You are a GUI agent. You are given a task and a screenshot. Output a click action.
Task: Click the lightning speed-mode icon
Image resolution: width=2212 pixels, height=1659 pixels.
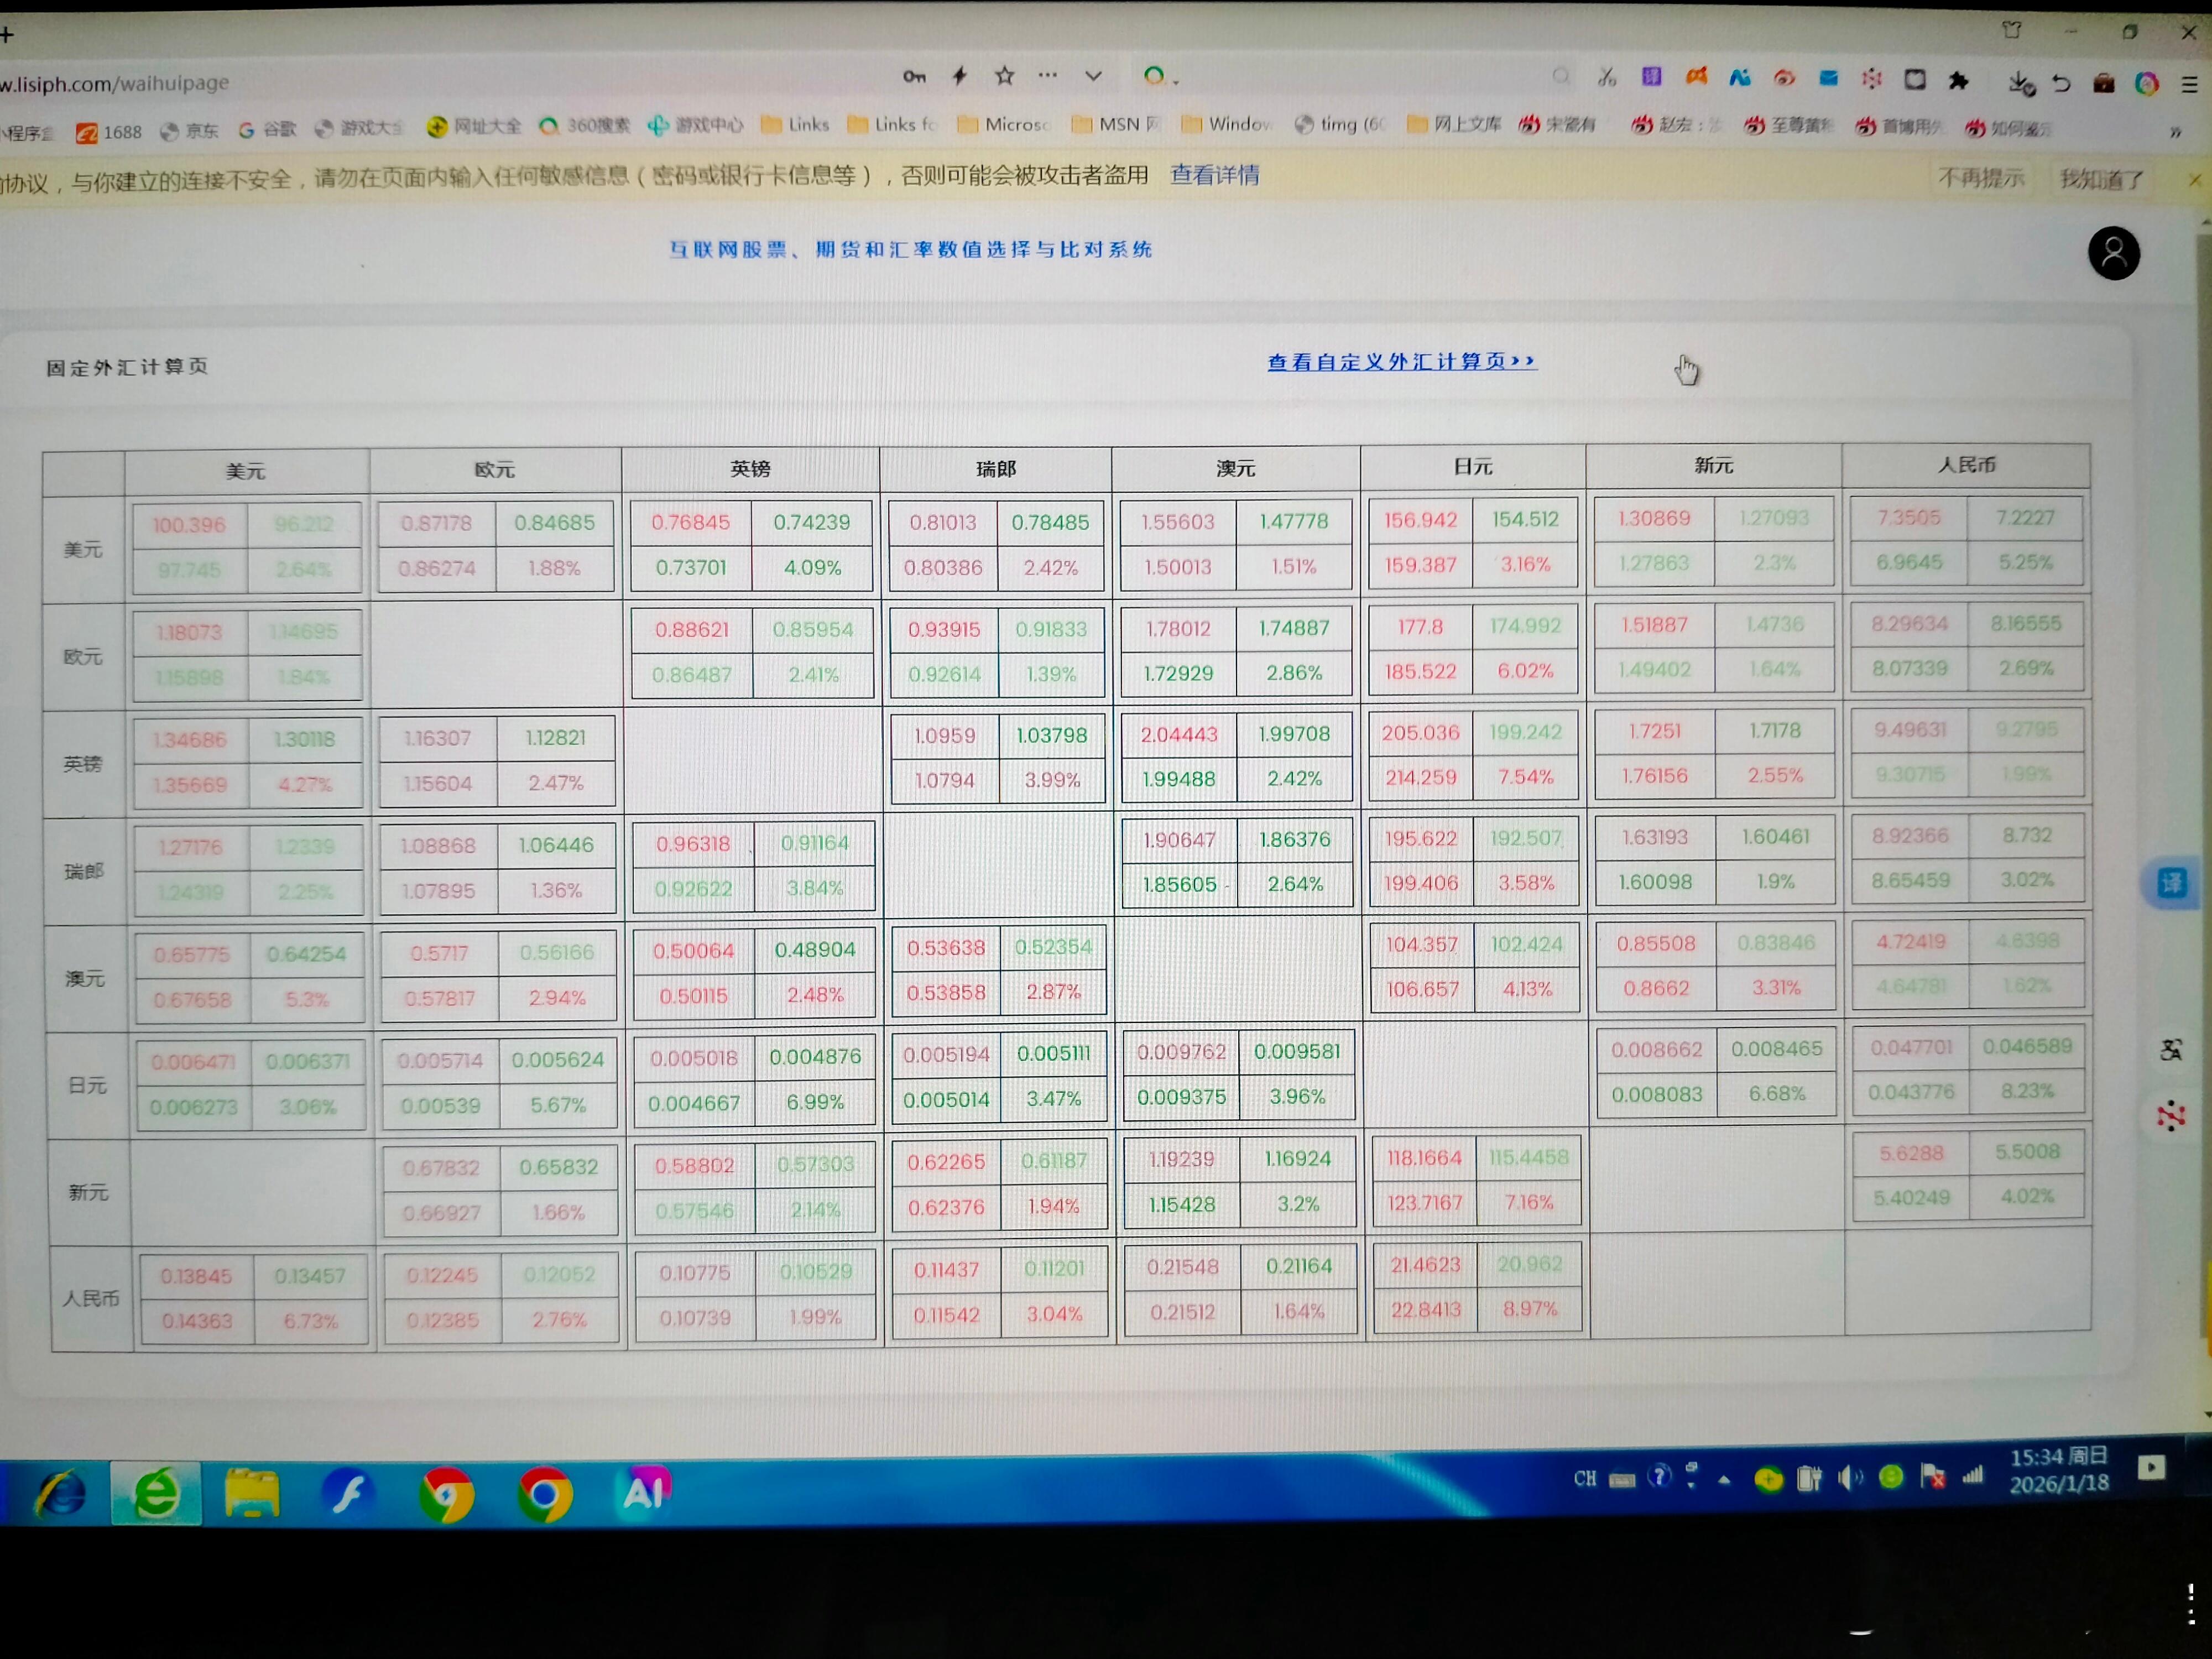pyautogui.click(x=960, y=76)
